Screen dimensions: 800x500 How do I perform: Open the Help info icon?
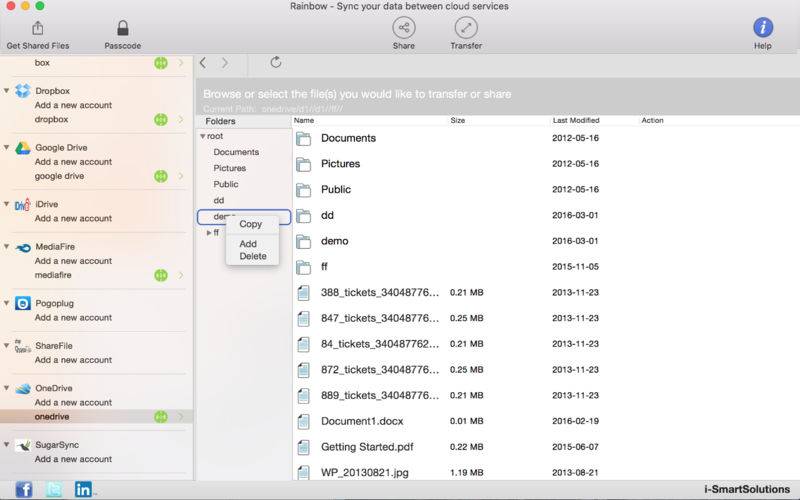tap(763, 28)
